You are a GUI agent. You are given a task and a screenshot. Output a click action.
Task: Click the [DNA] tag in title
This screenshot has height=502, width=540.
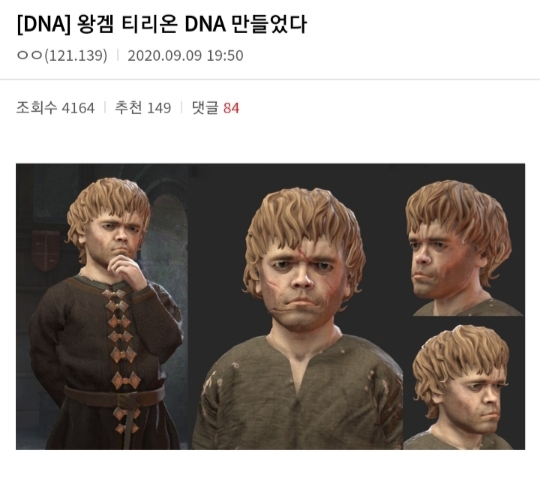click(x=43, y=24)
